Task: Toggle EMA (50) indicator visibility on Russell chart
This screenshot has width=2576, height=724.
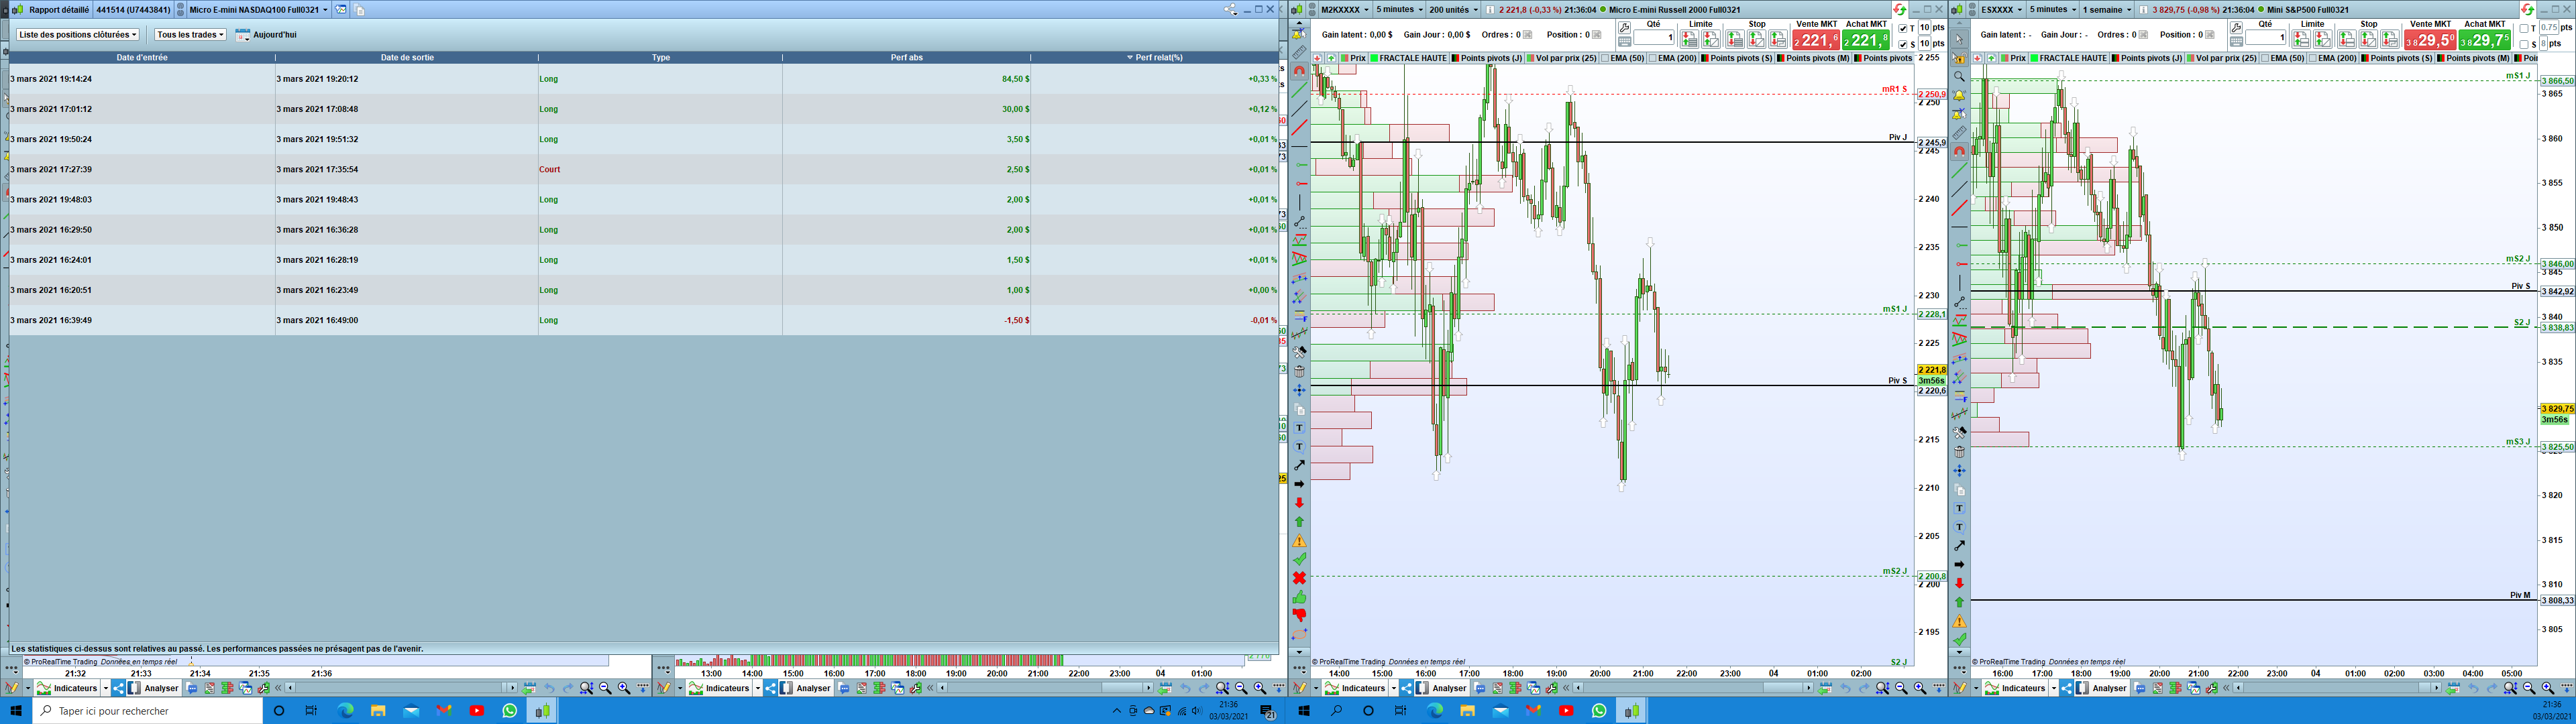Action: (x=1606, y=58)
